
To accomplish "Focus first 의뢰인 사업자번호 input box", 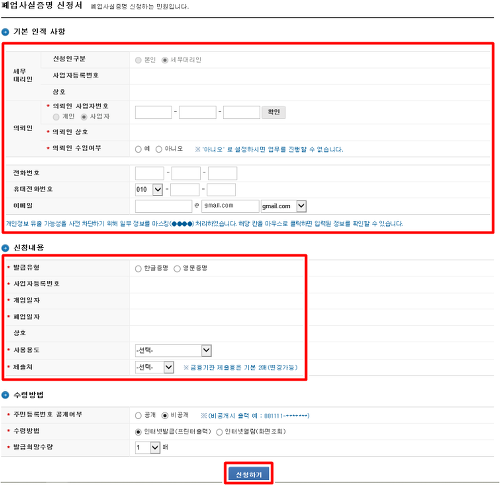I will [x=153, y=112].
